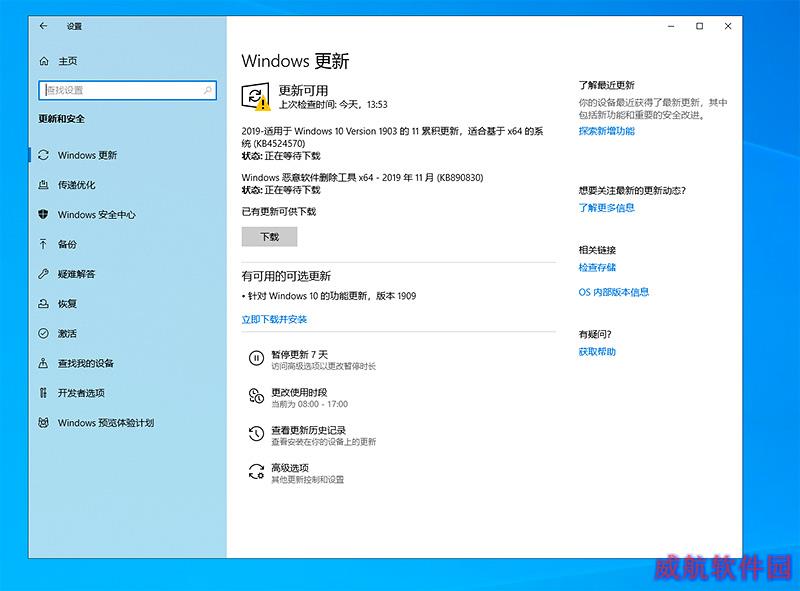Click the 开发者选项 tools icon
Viewport: 800px width, 591px height.
click(x=44, y=393)
